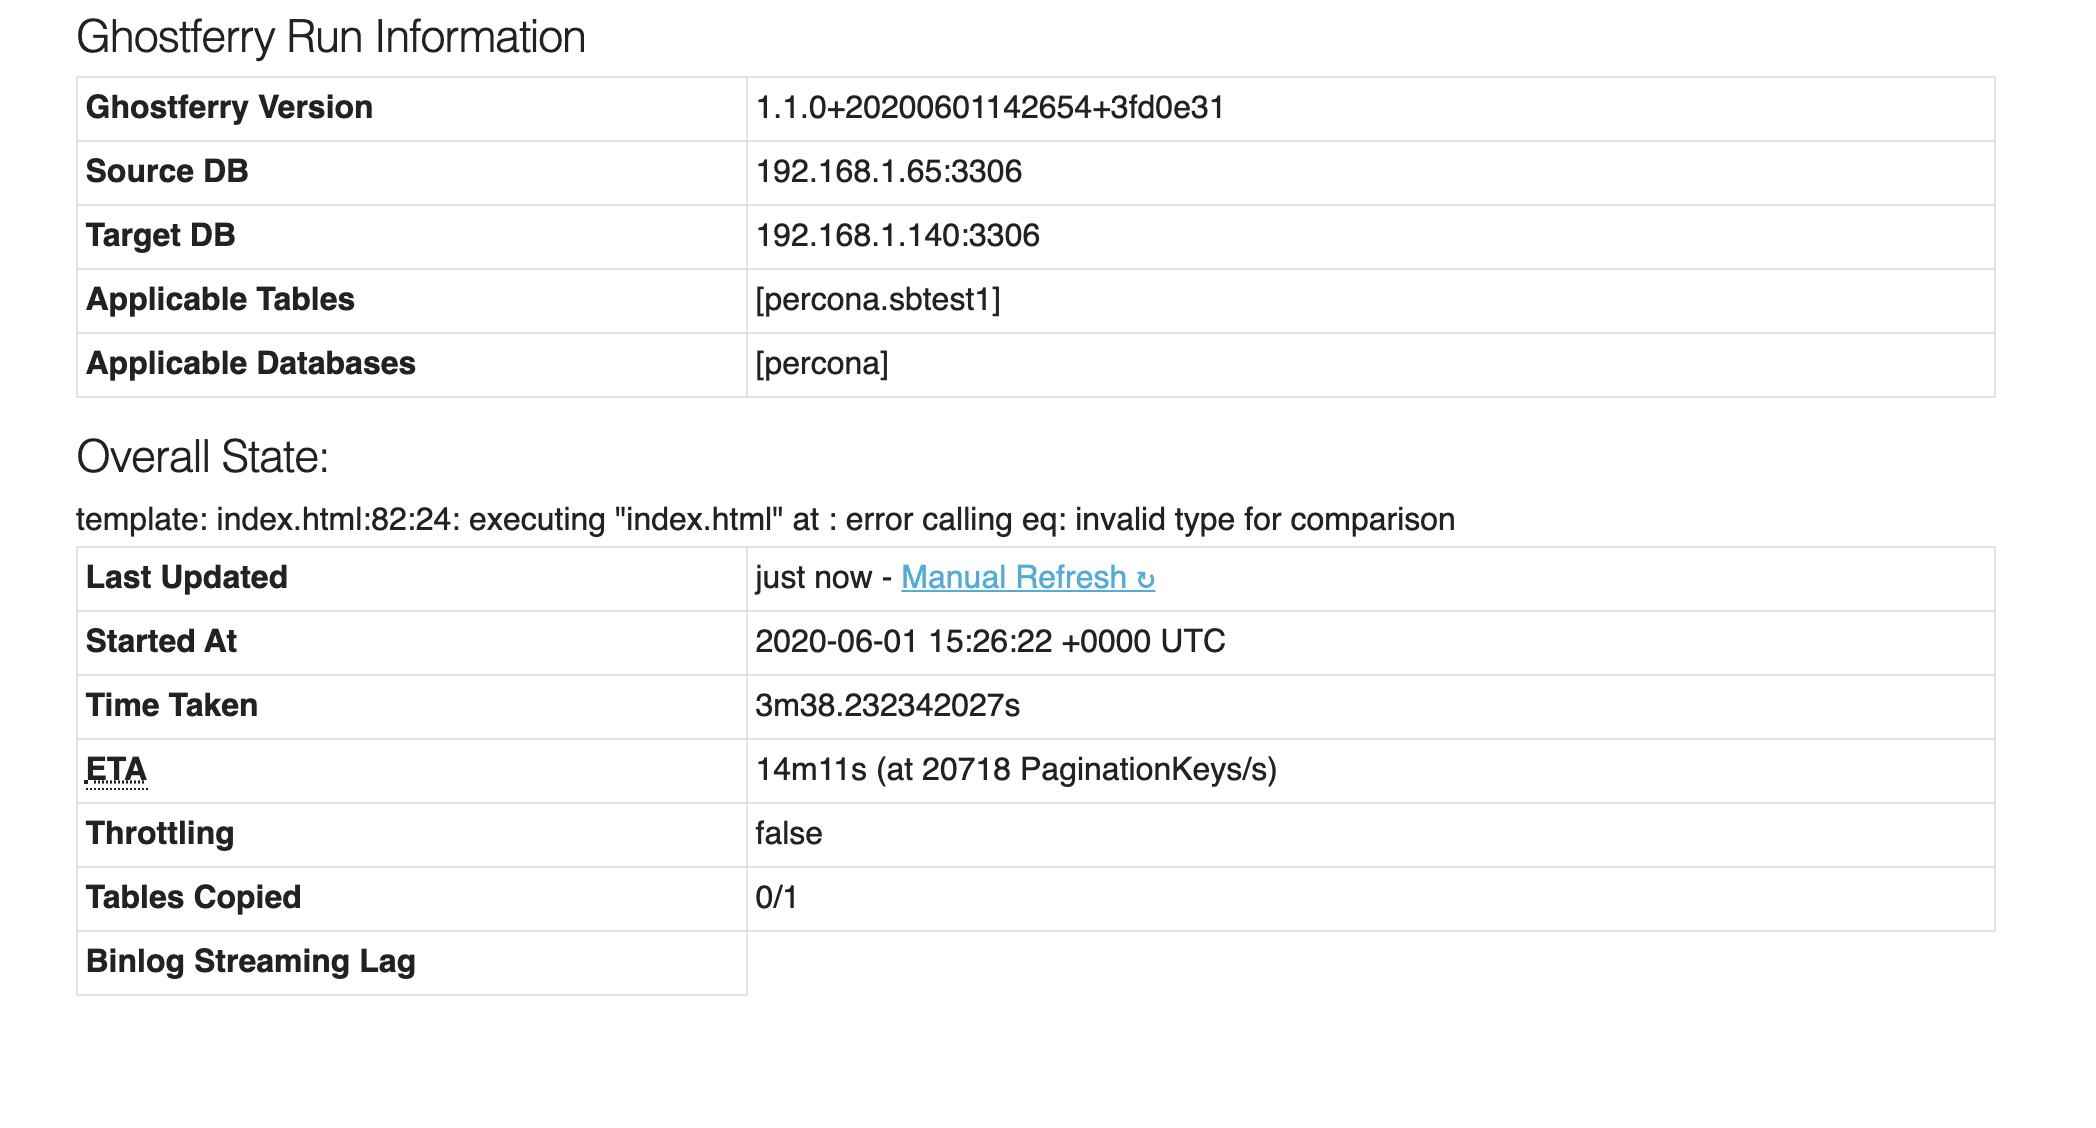
Task: Click the just now text in Last Updated
Action: pos(811,577)
